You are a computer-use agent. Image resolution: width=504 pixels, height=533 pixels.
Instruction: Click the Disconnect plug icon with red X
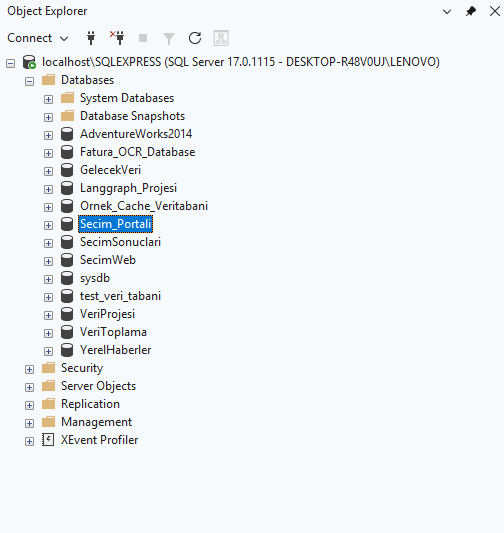pyautogui.click(x=117, y=38)
